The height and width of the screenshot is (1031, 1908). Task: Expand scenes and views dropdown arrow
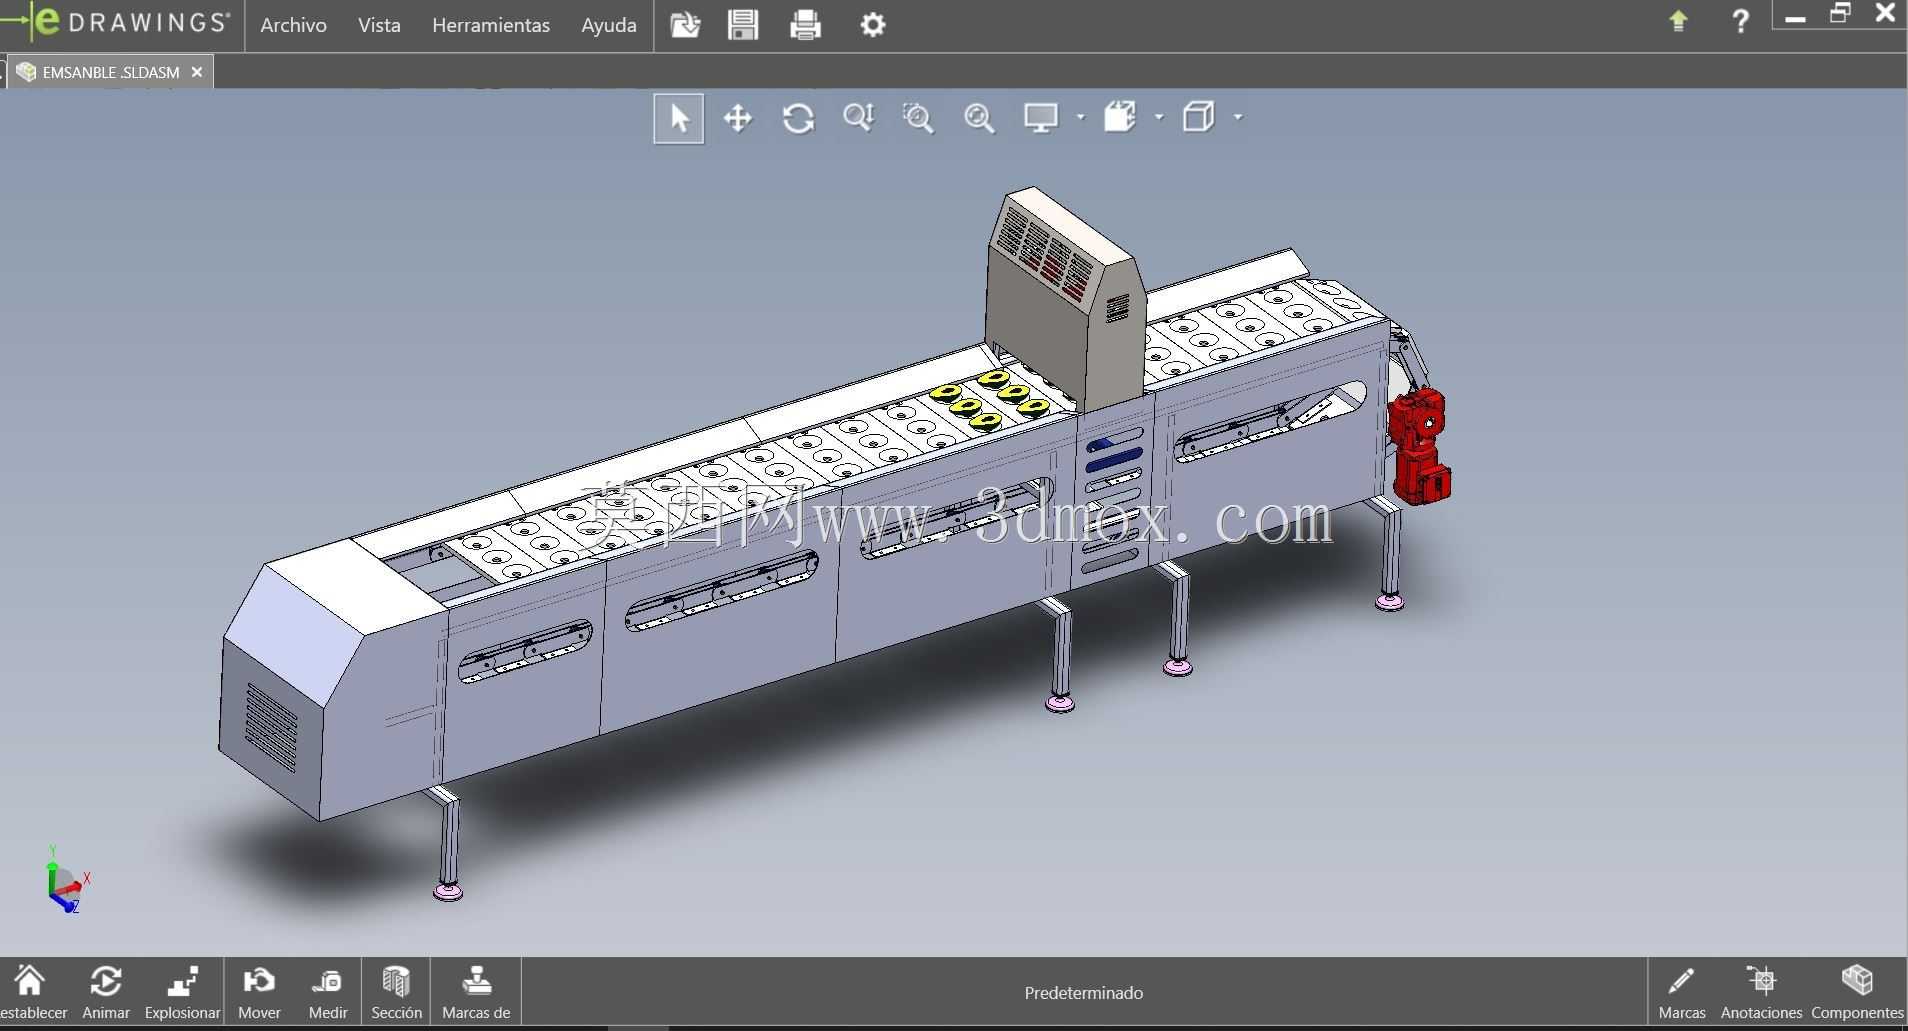[x=1159, y=118]
